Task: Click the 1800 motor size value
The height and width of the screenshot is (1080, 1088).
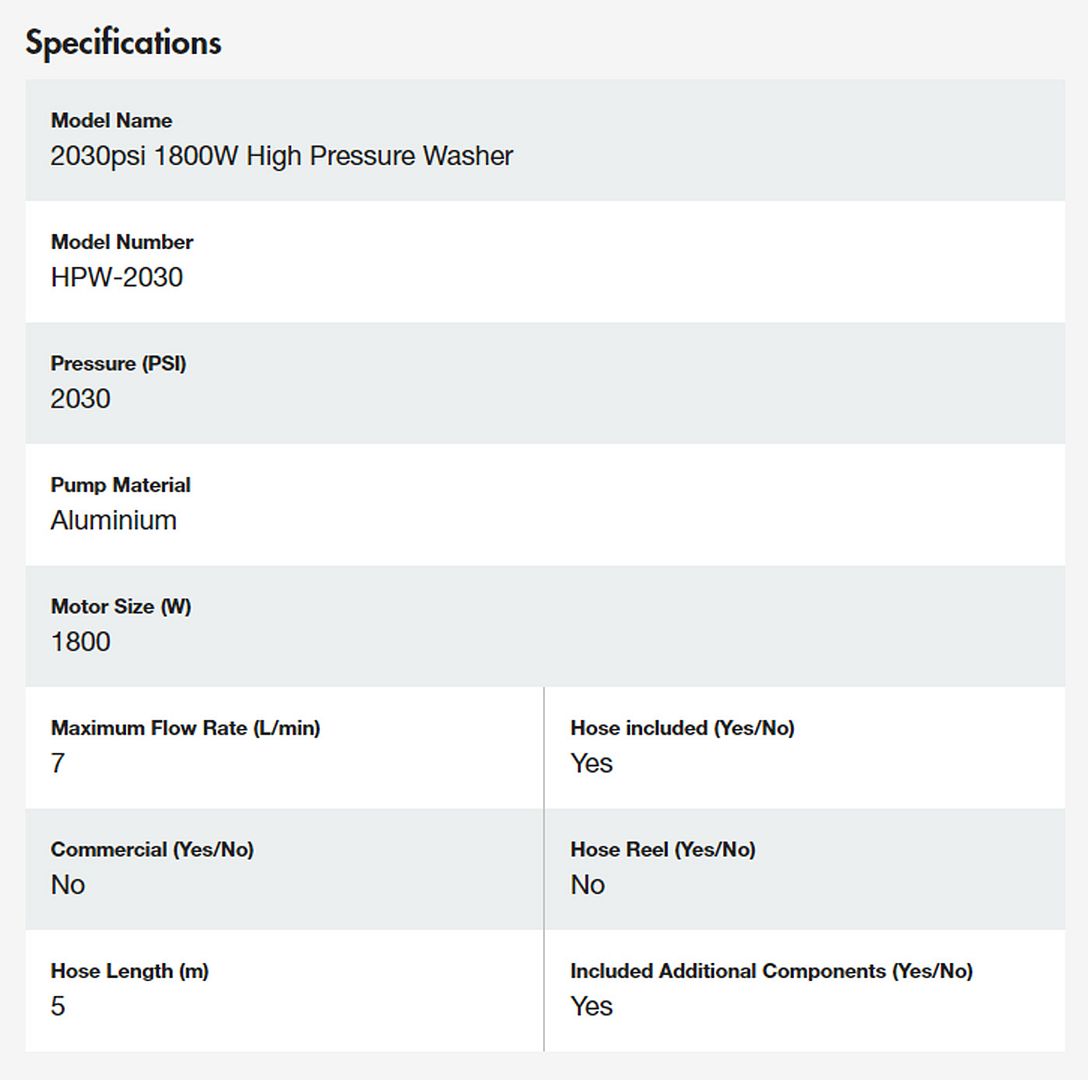Action: coord(80,642)
